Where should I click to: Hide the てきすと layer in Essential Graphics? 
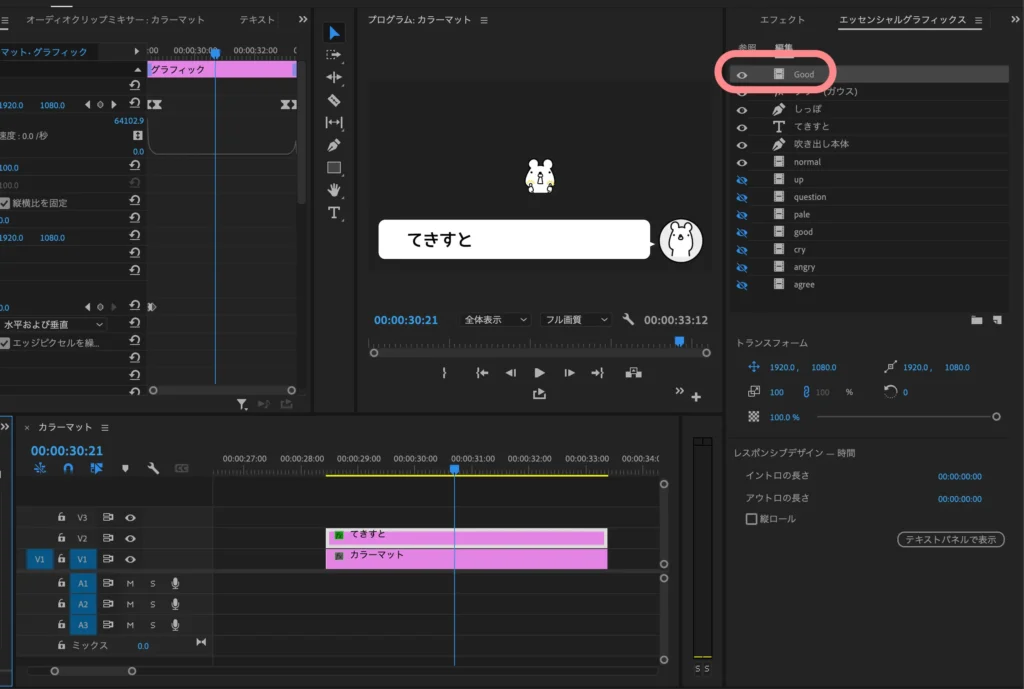[742, 127]
